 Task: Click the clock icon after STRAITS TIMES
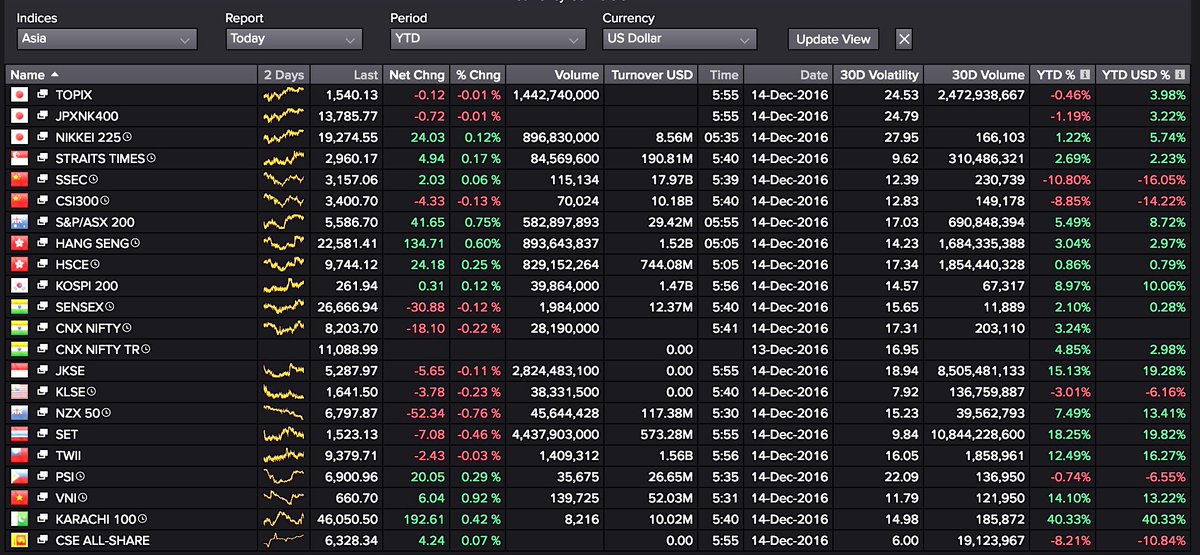tap(151, 158)
